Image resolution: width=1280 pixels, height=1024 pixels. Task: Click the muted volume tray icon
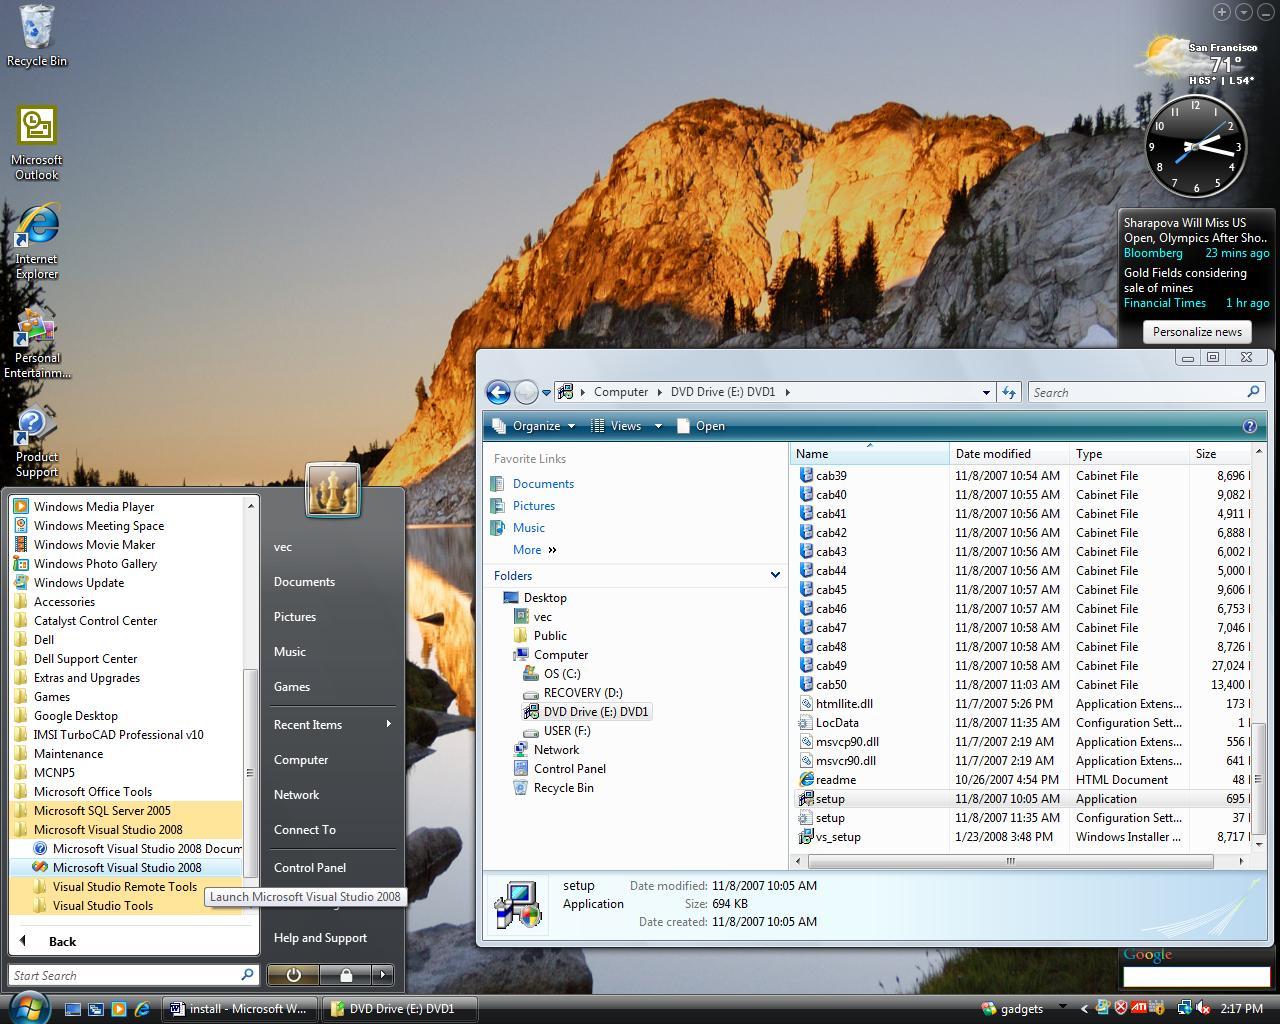point(1203,1008)
